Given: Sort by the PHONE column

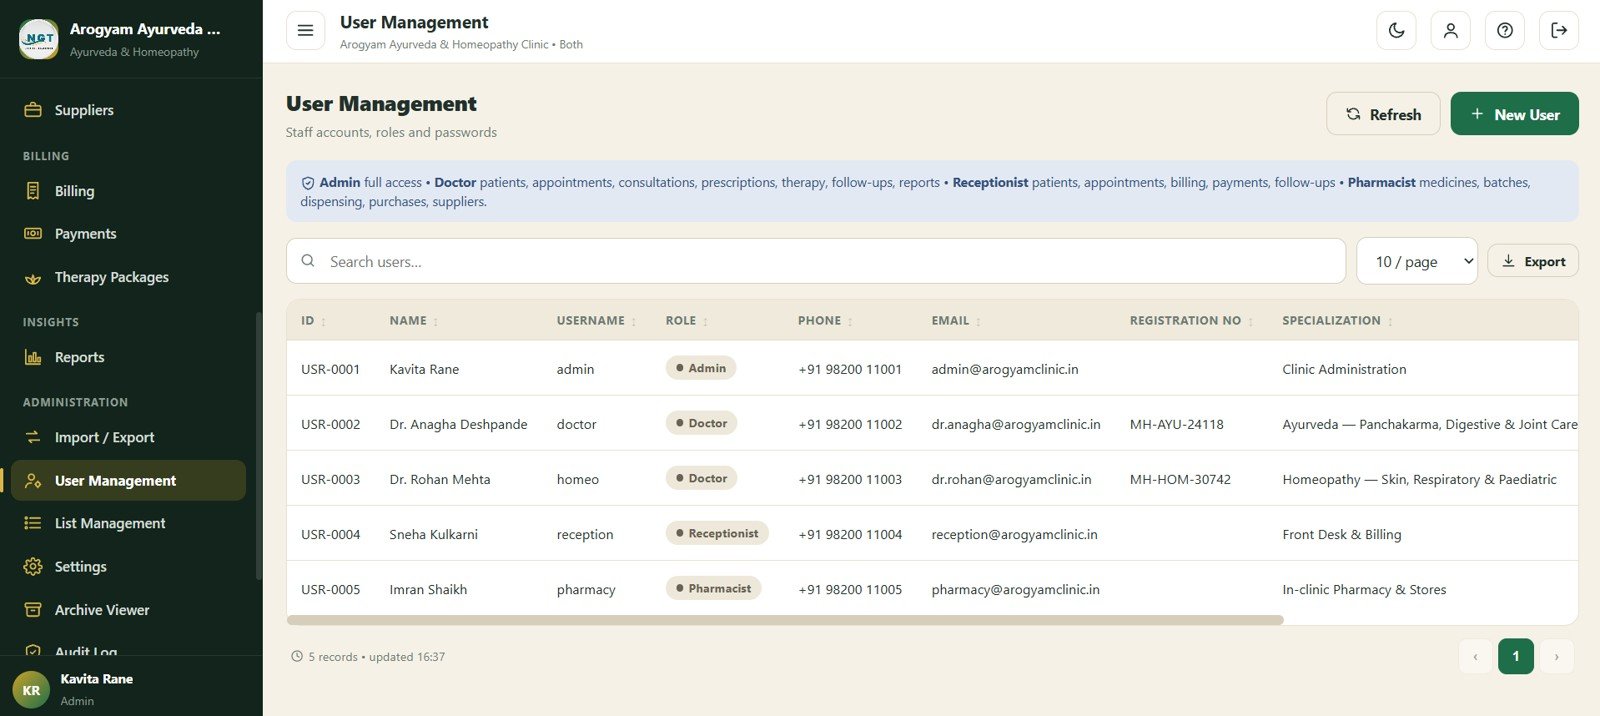Looking at the screenshot, I should tap(825, 321).
